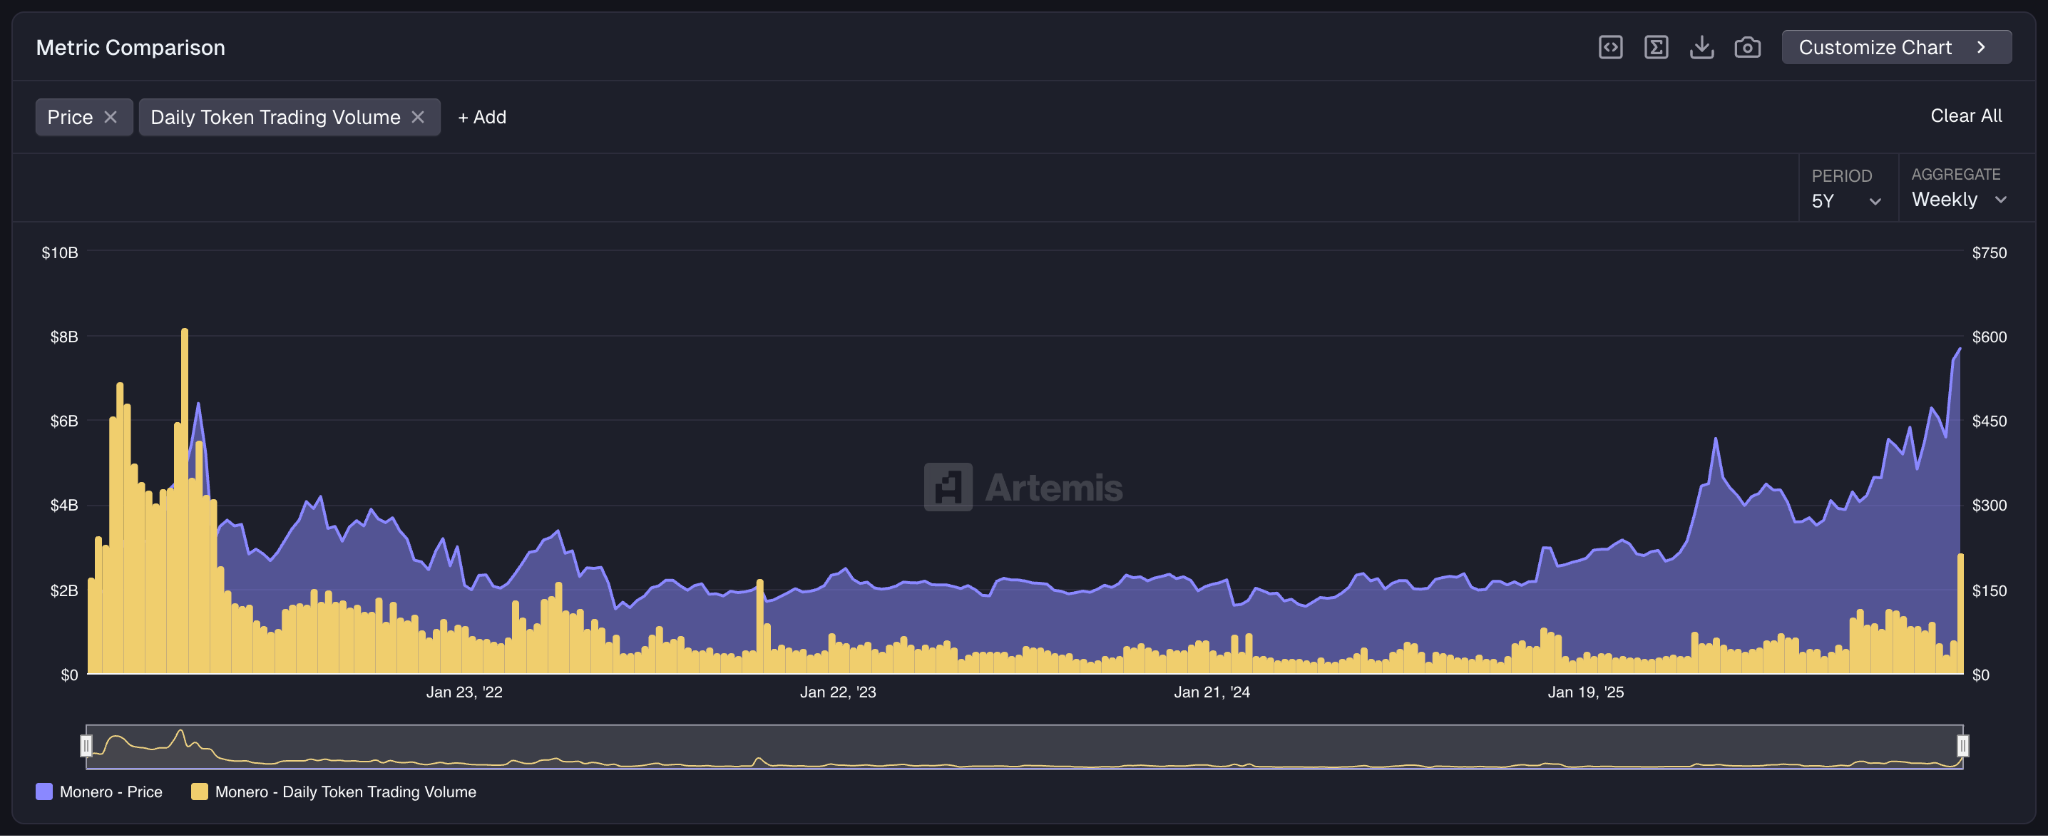
Task: Open Customize Chart panel
Action: pyautogui.click(x=1896, y=47)
